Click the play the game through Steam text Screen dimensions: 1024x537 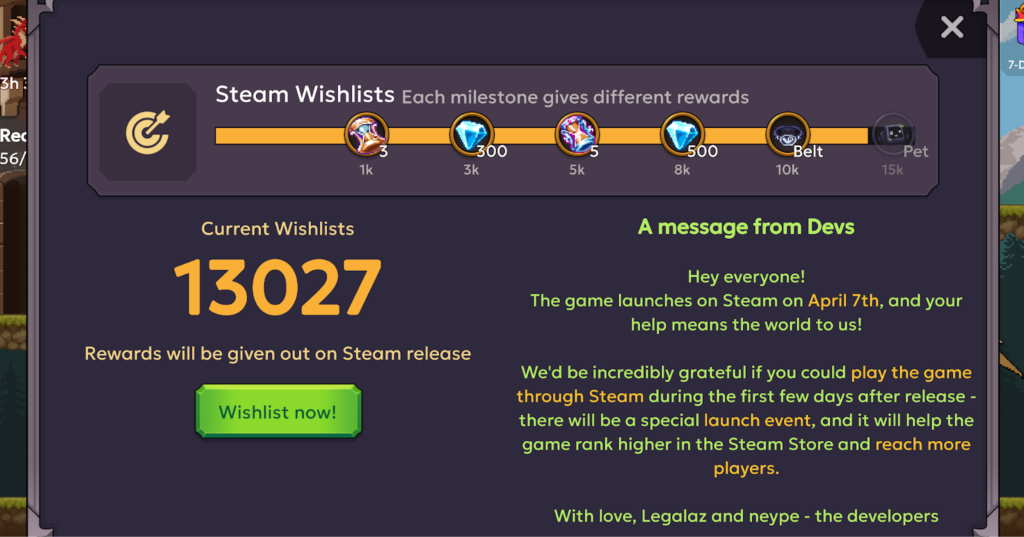[744, 384]
